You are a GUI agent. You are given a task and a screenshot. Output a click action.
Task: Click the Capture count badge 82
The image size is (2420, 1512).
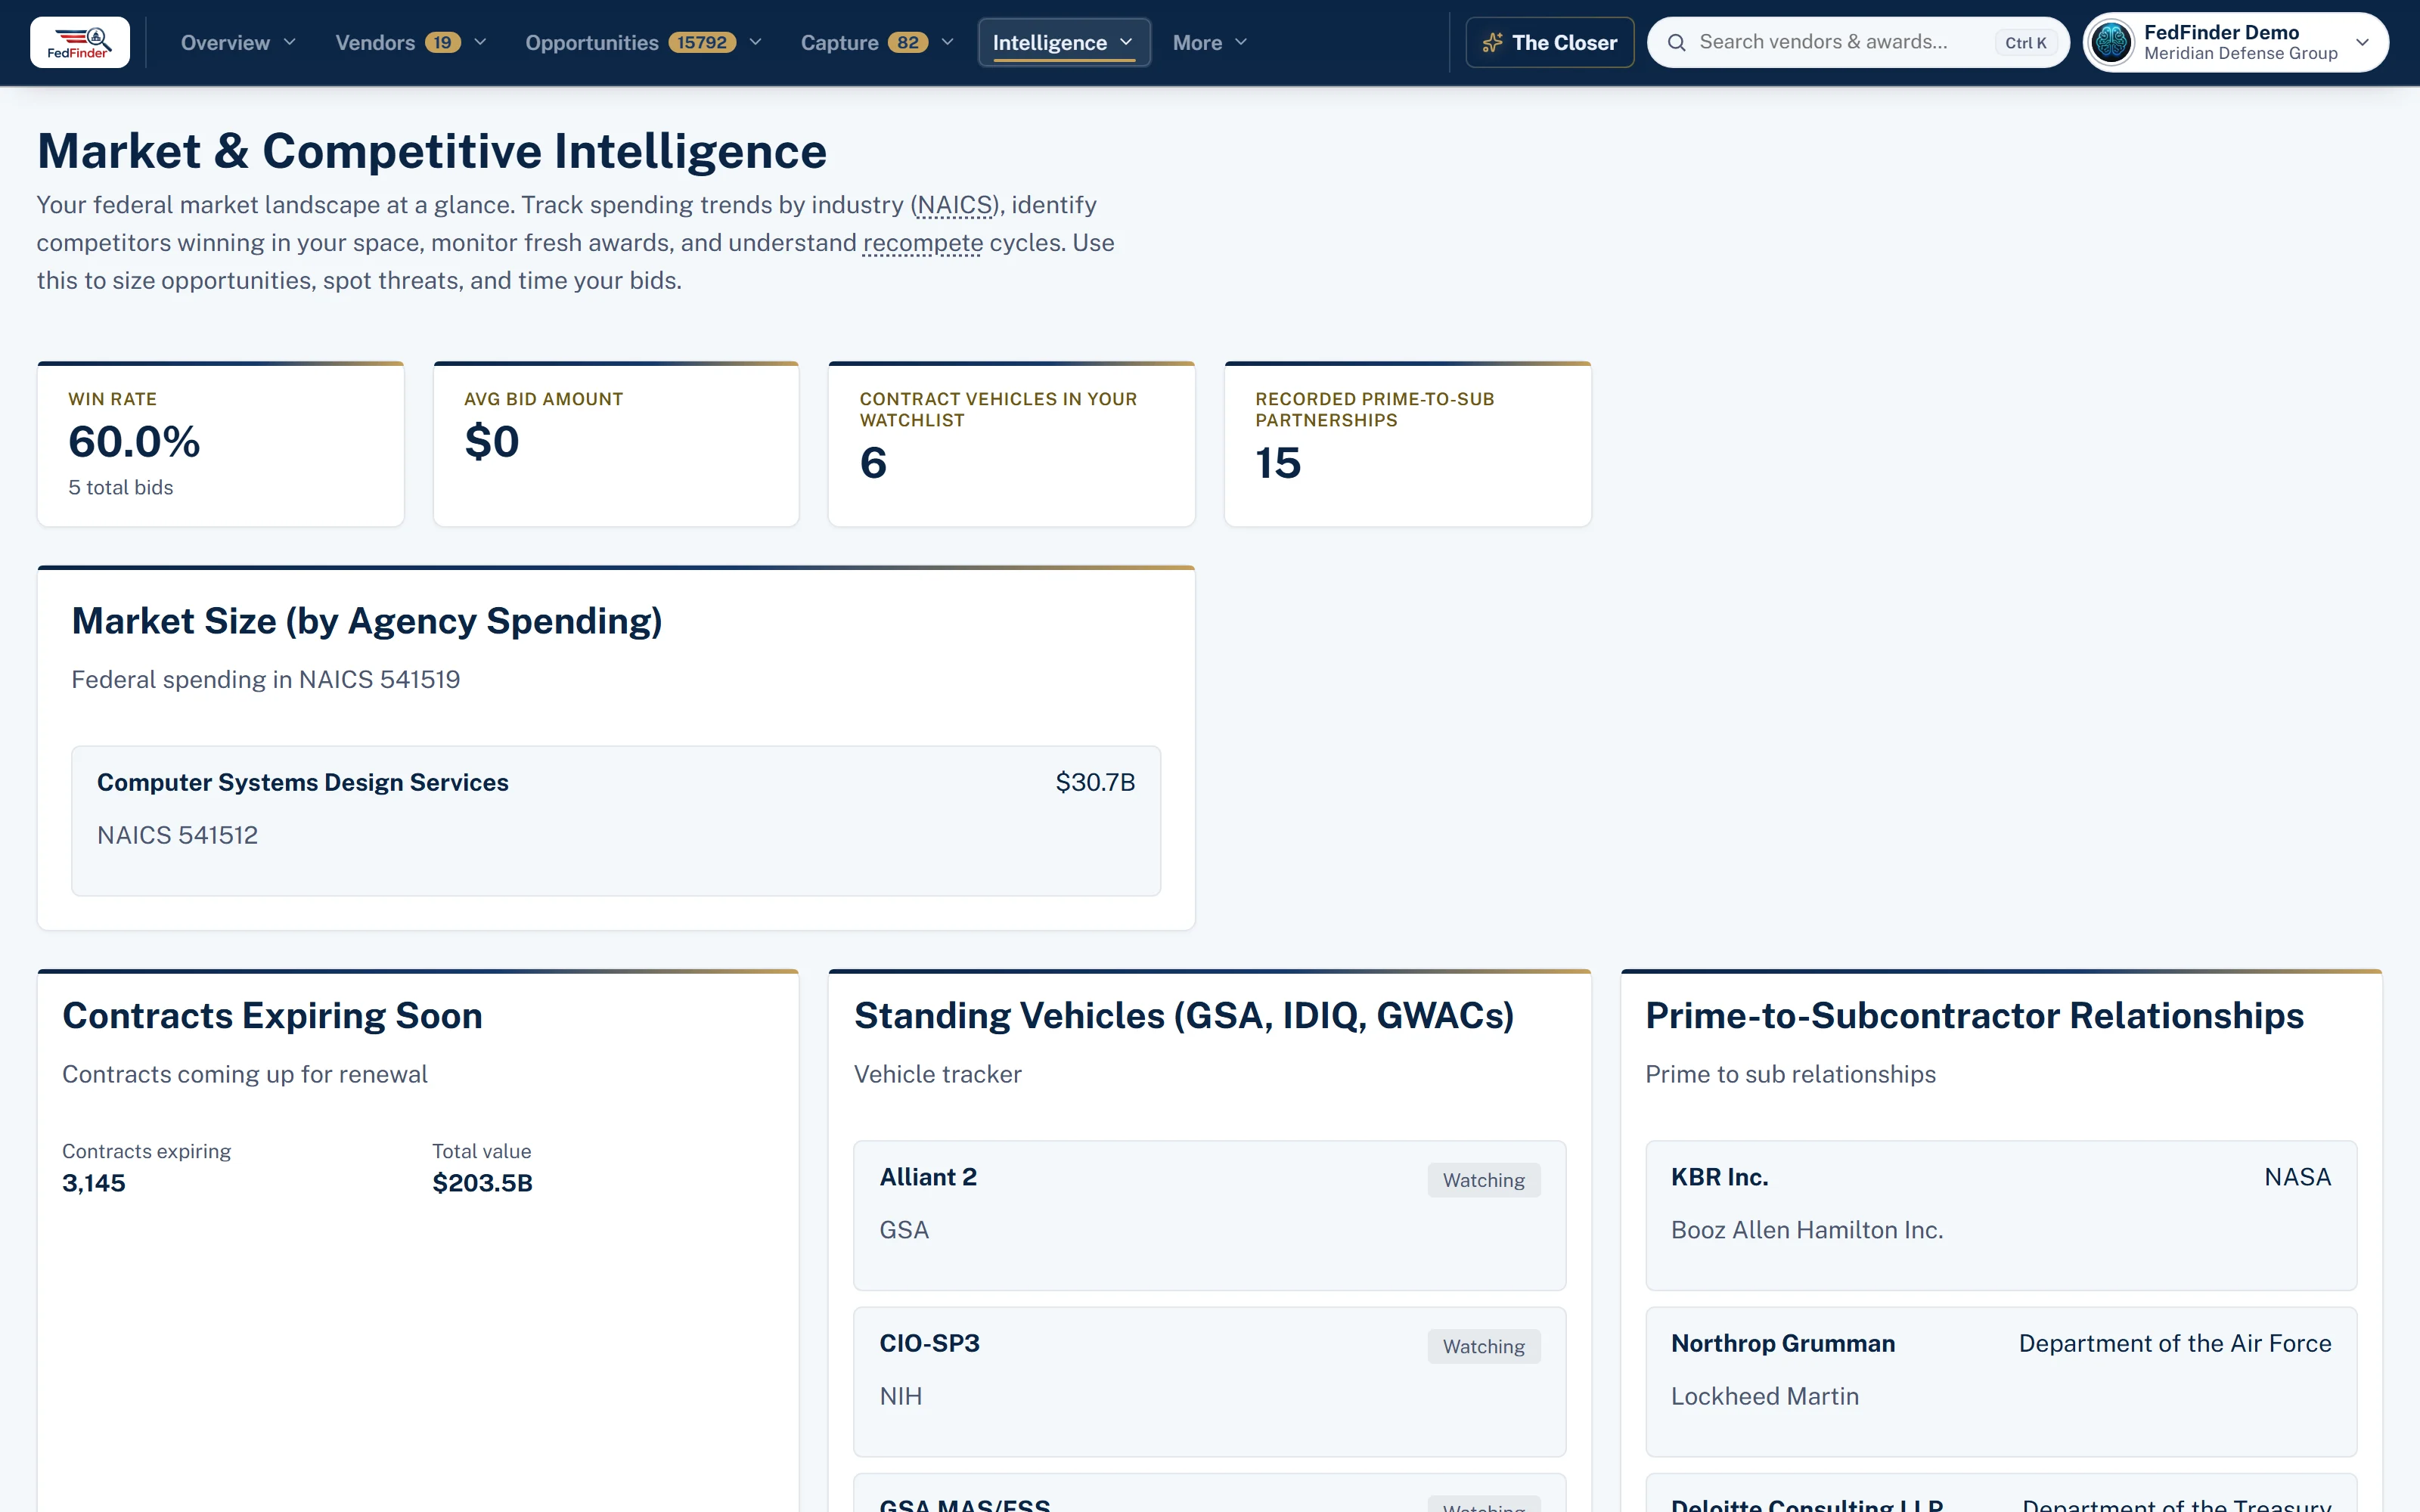click(x=908, y=43)
